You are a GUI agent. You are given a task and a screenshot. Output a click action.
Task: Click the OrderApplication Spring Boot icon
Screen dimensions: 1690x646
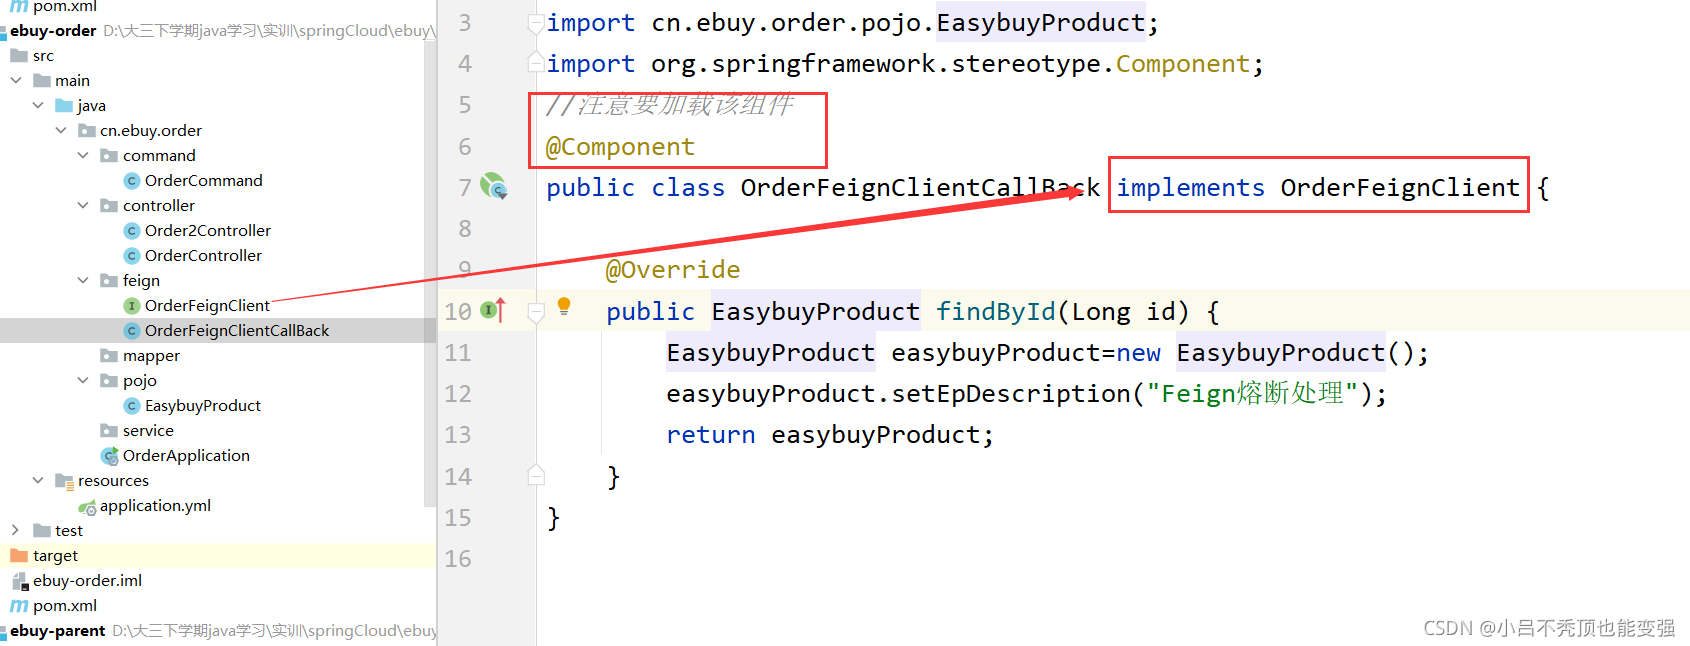coord(110,456)
